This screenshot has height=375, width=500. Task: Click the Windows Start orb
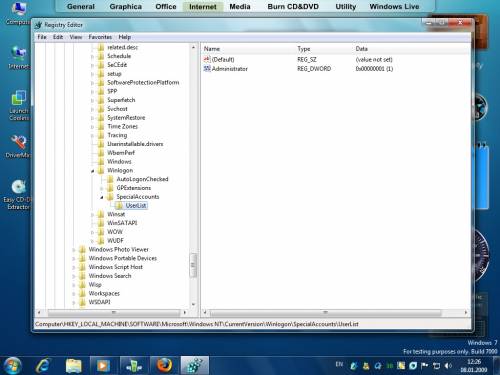click(x=13, y=366)
